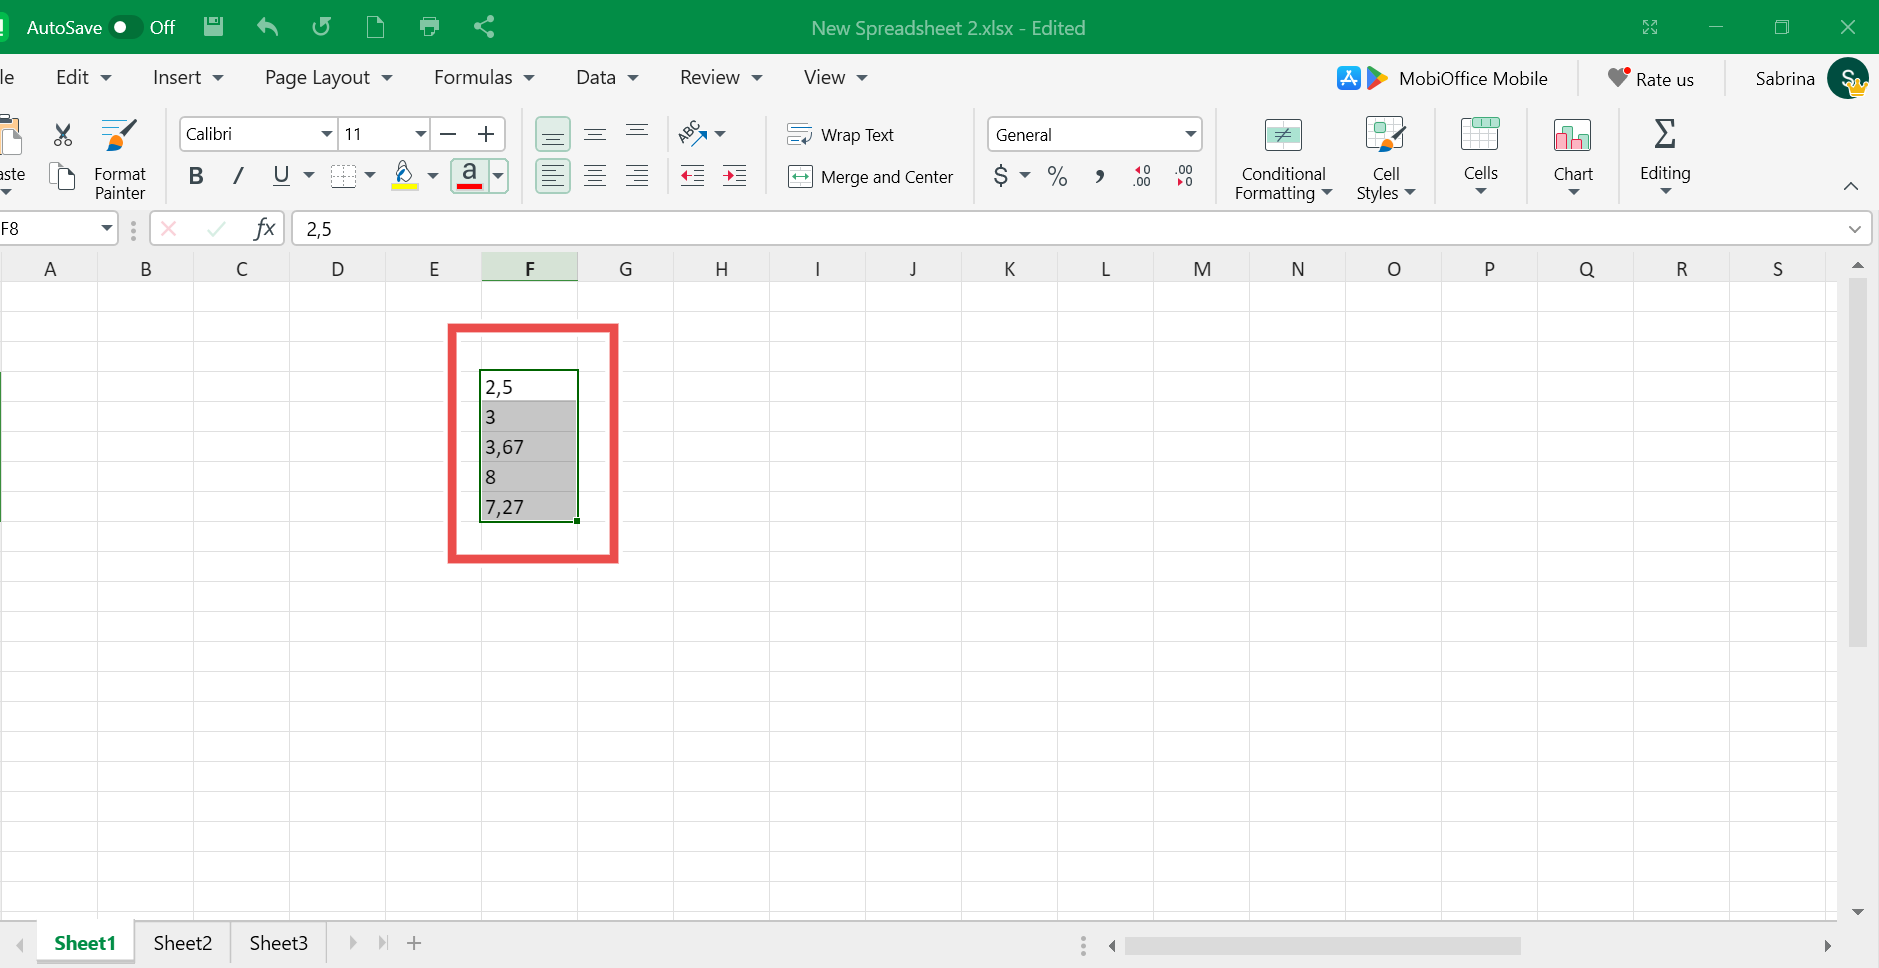The width and height of the screenshot is (1879, 968).
Task: Open currency format options arrow
Action: coord(1025,176)
